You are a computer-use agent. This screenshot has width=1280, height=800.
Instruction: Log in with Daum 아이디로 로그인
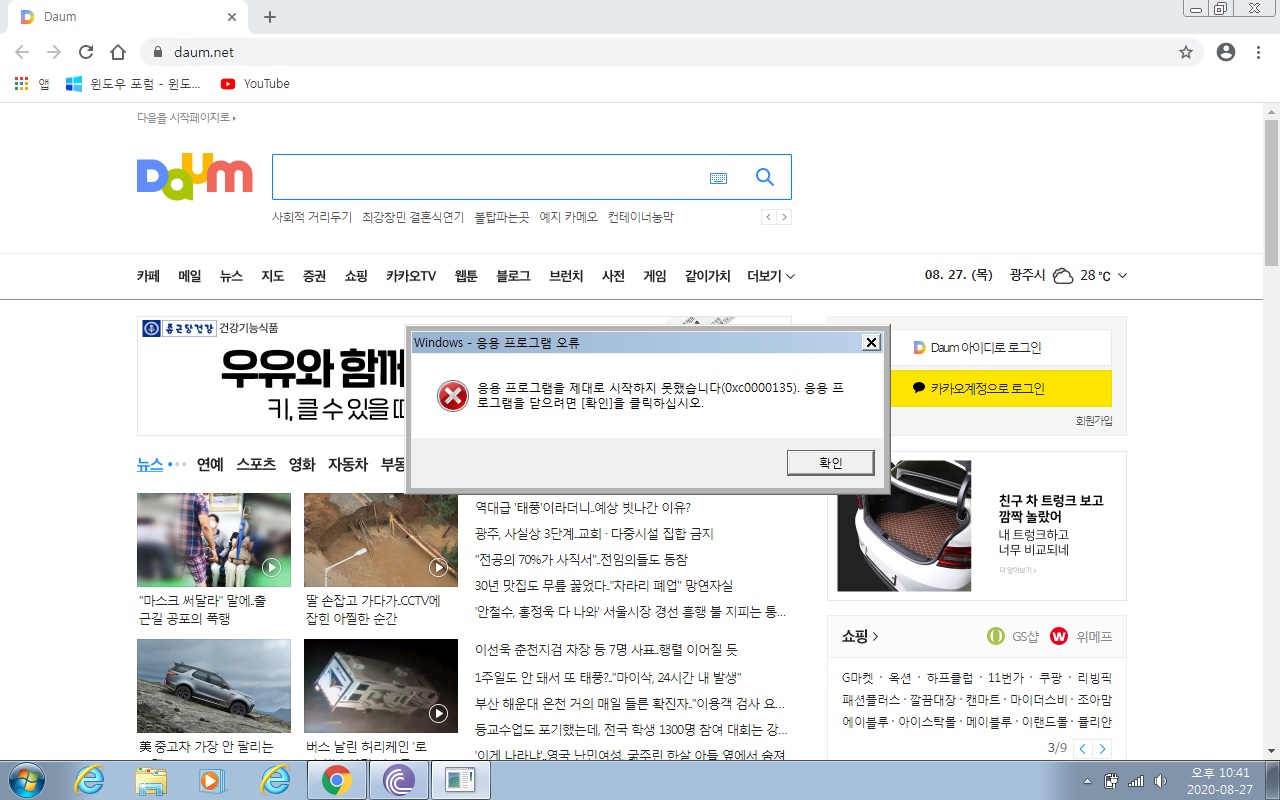pos(1000,348)
